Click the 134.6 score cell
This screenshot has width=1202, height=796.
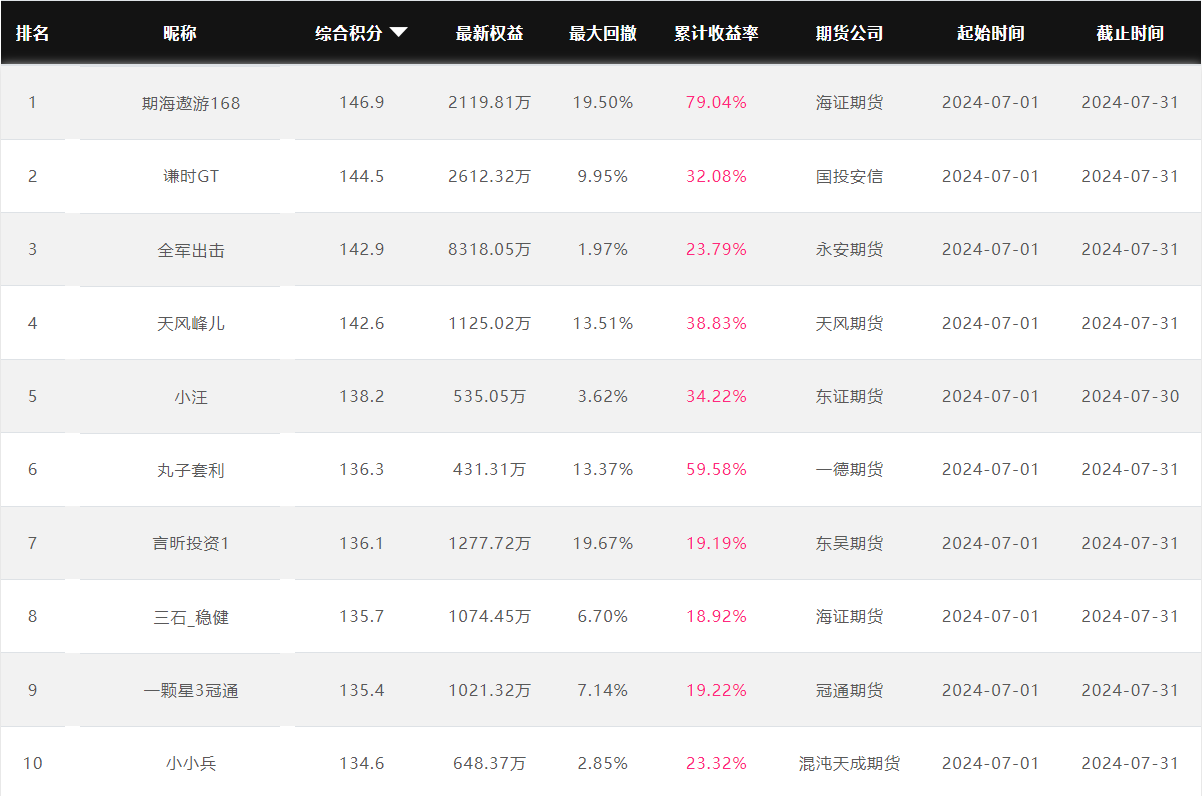pyautogui.click(x=362, y=763)
